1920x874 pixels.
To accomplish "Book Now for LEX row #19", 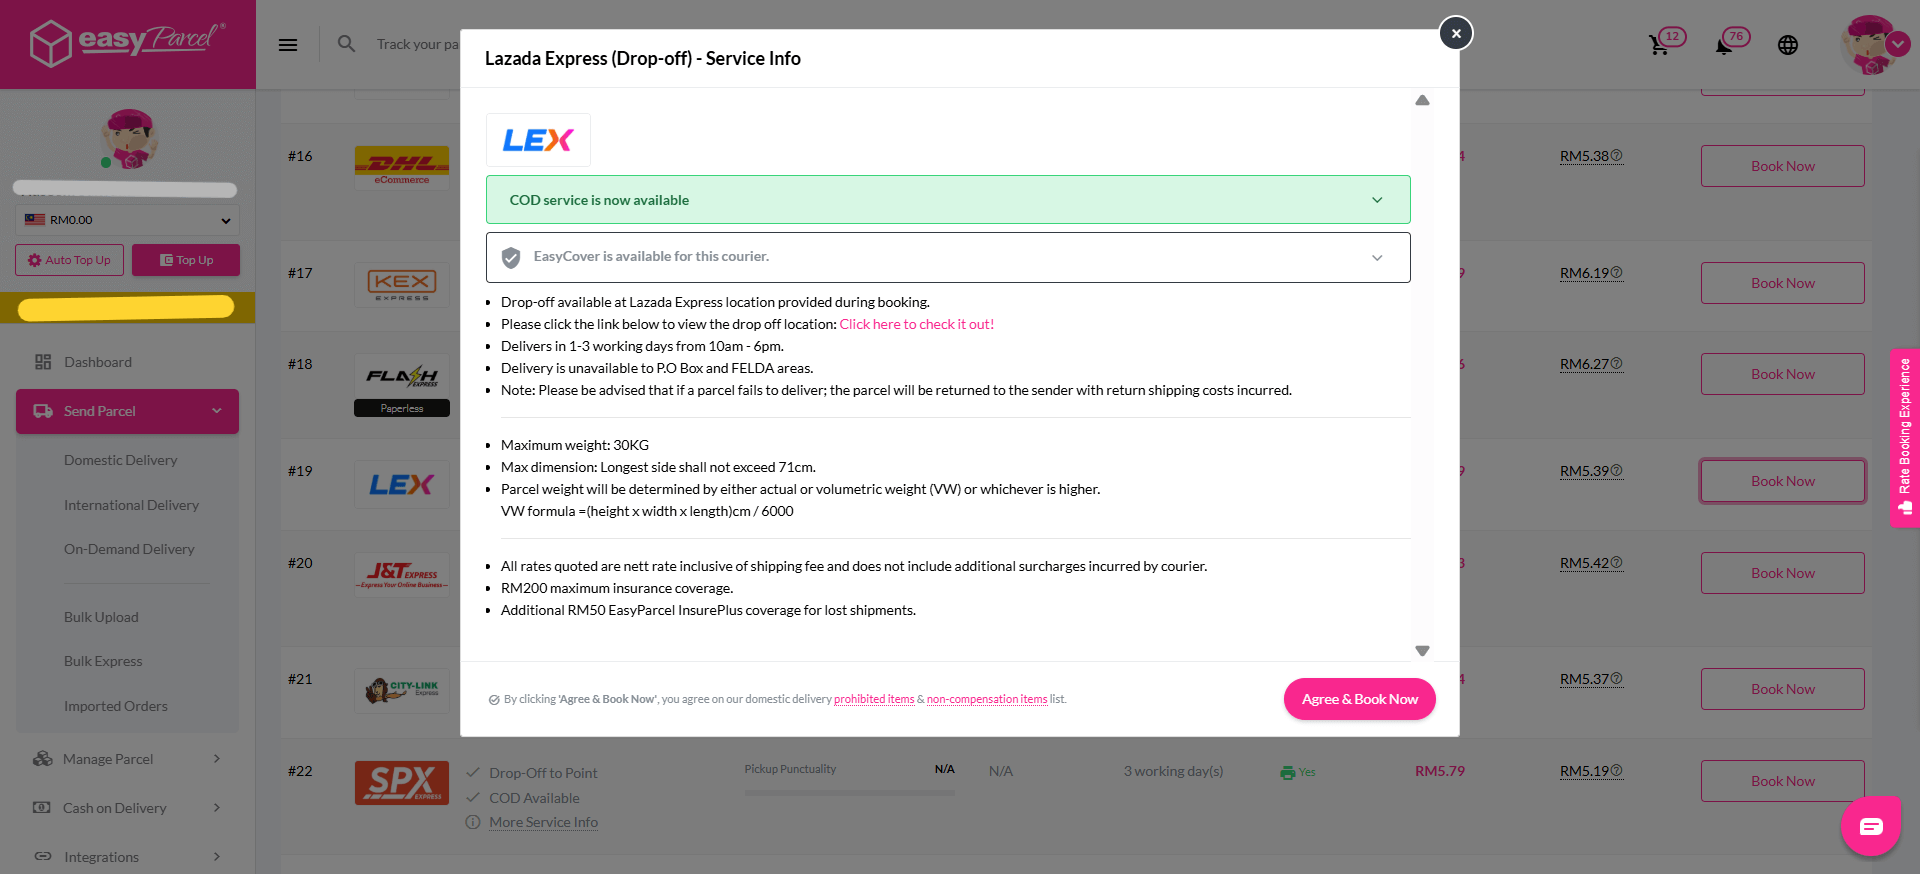I will pos(1783,481).
